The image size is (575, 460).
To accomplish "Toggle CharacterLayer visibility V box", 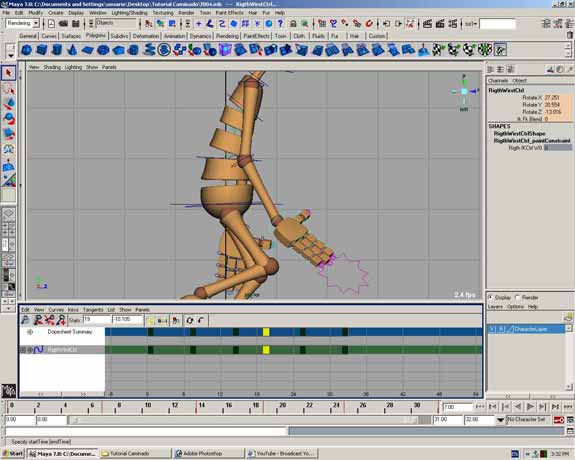I will (492, 329).
